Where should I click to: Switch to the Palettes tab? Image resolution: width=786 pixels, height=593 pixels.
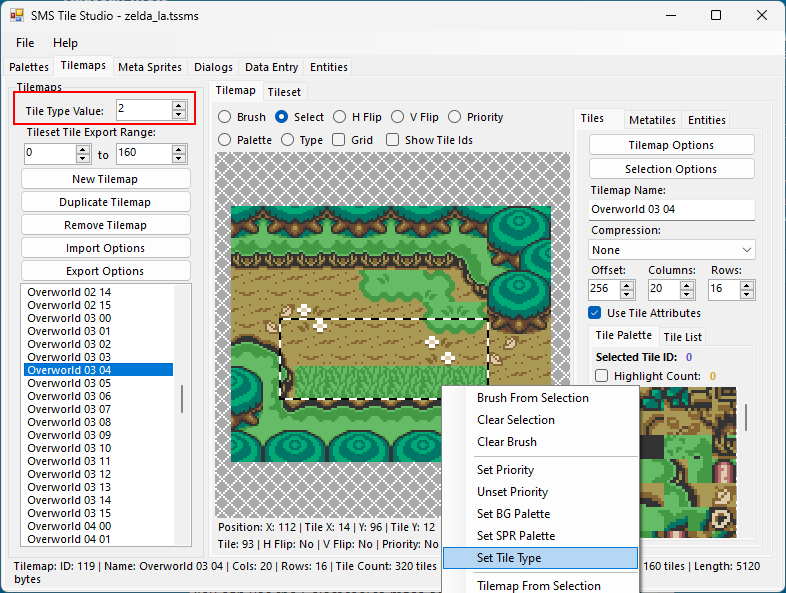tap(29, 67)
